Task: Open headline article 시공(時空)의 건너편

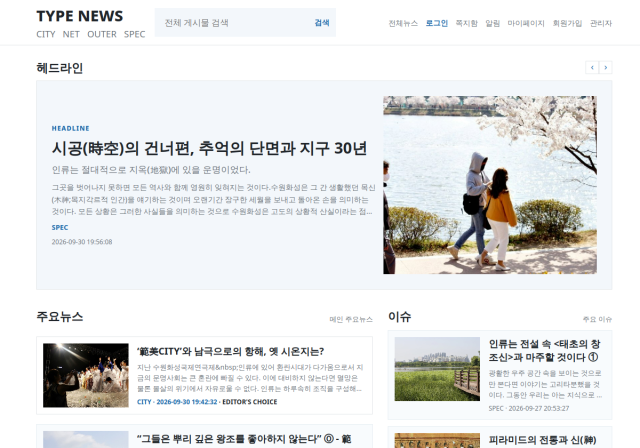Action: coord(209,148)
